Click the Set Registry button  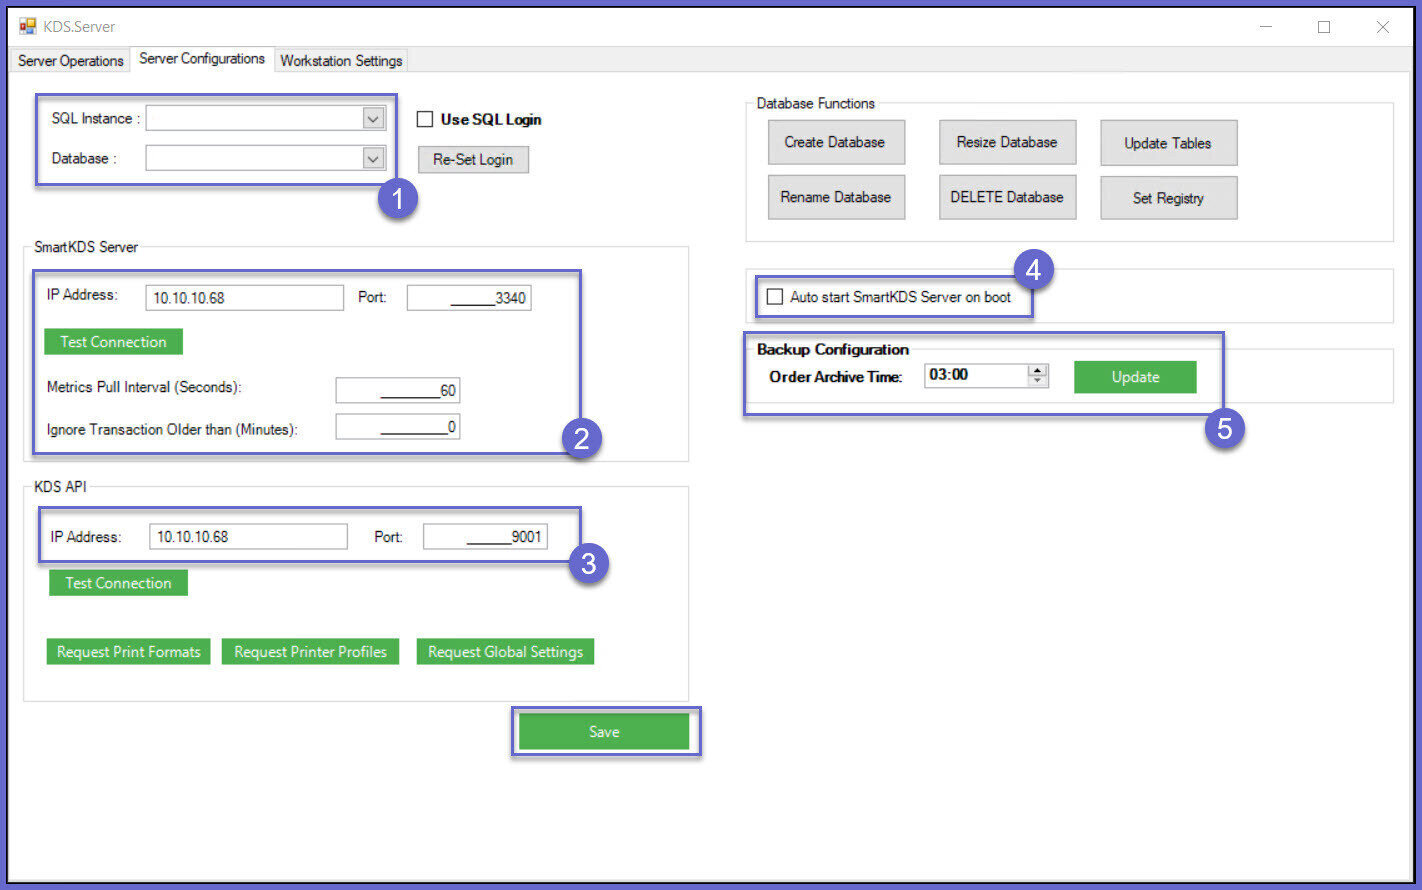[1167, 198]
